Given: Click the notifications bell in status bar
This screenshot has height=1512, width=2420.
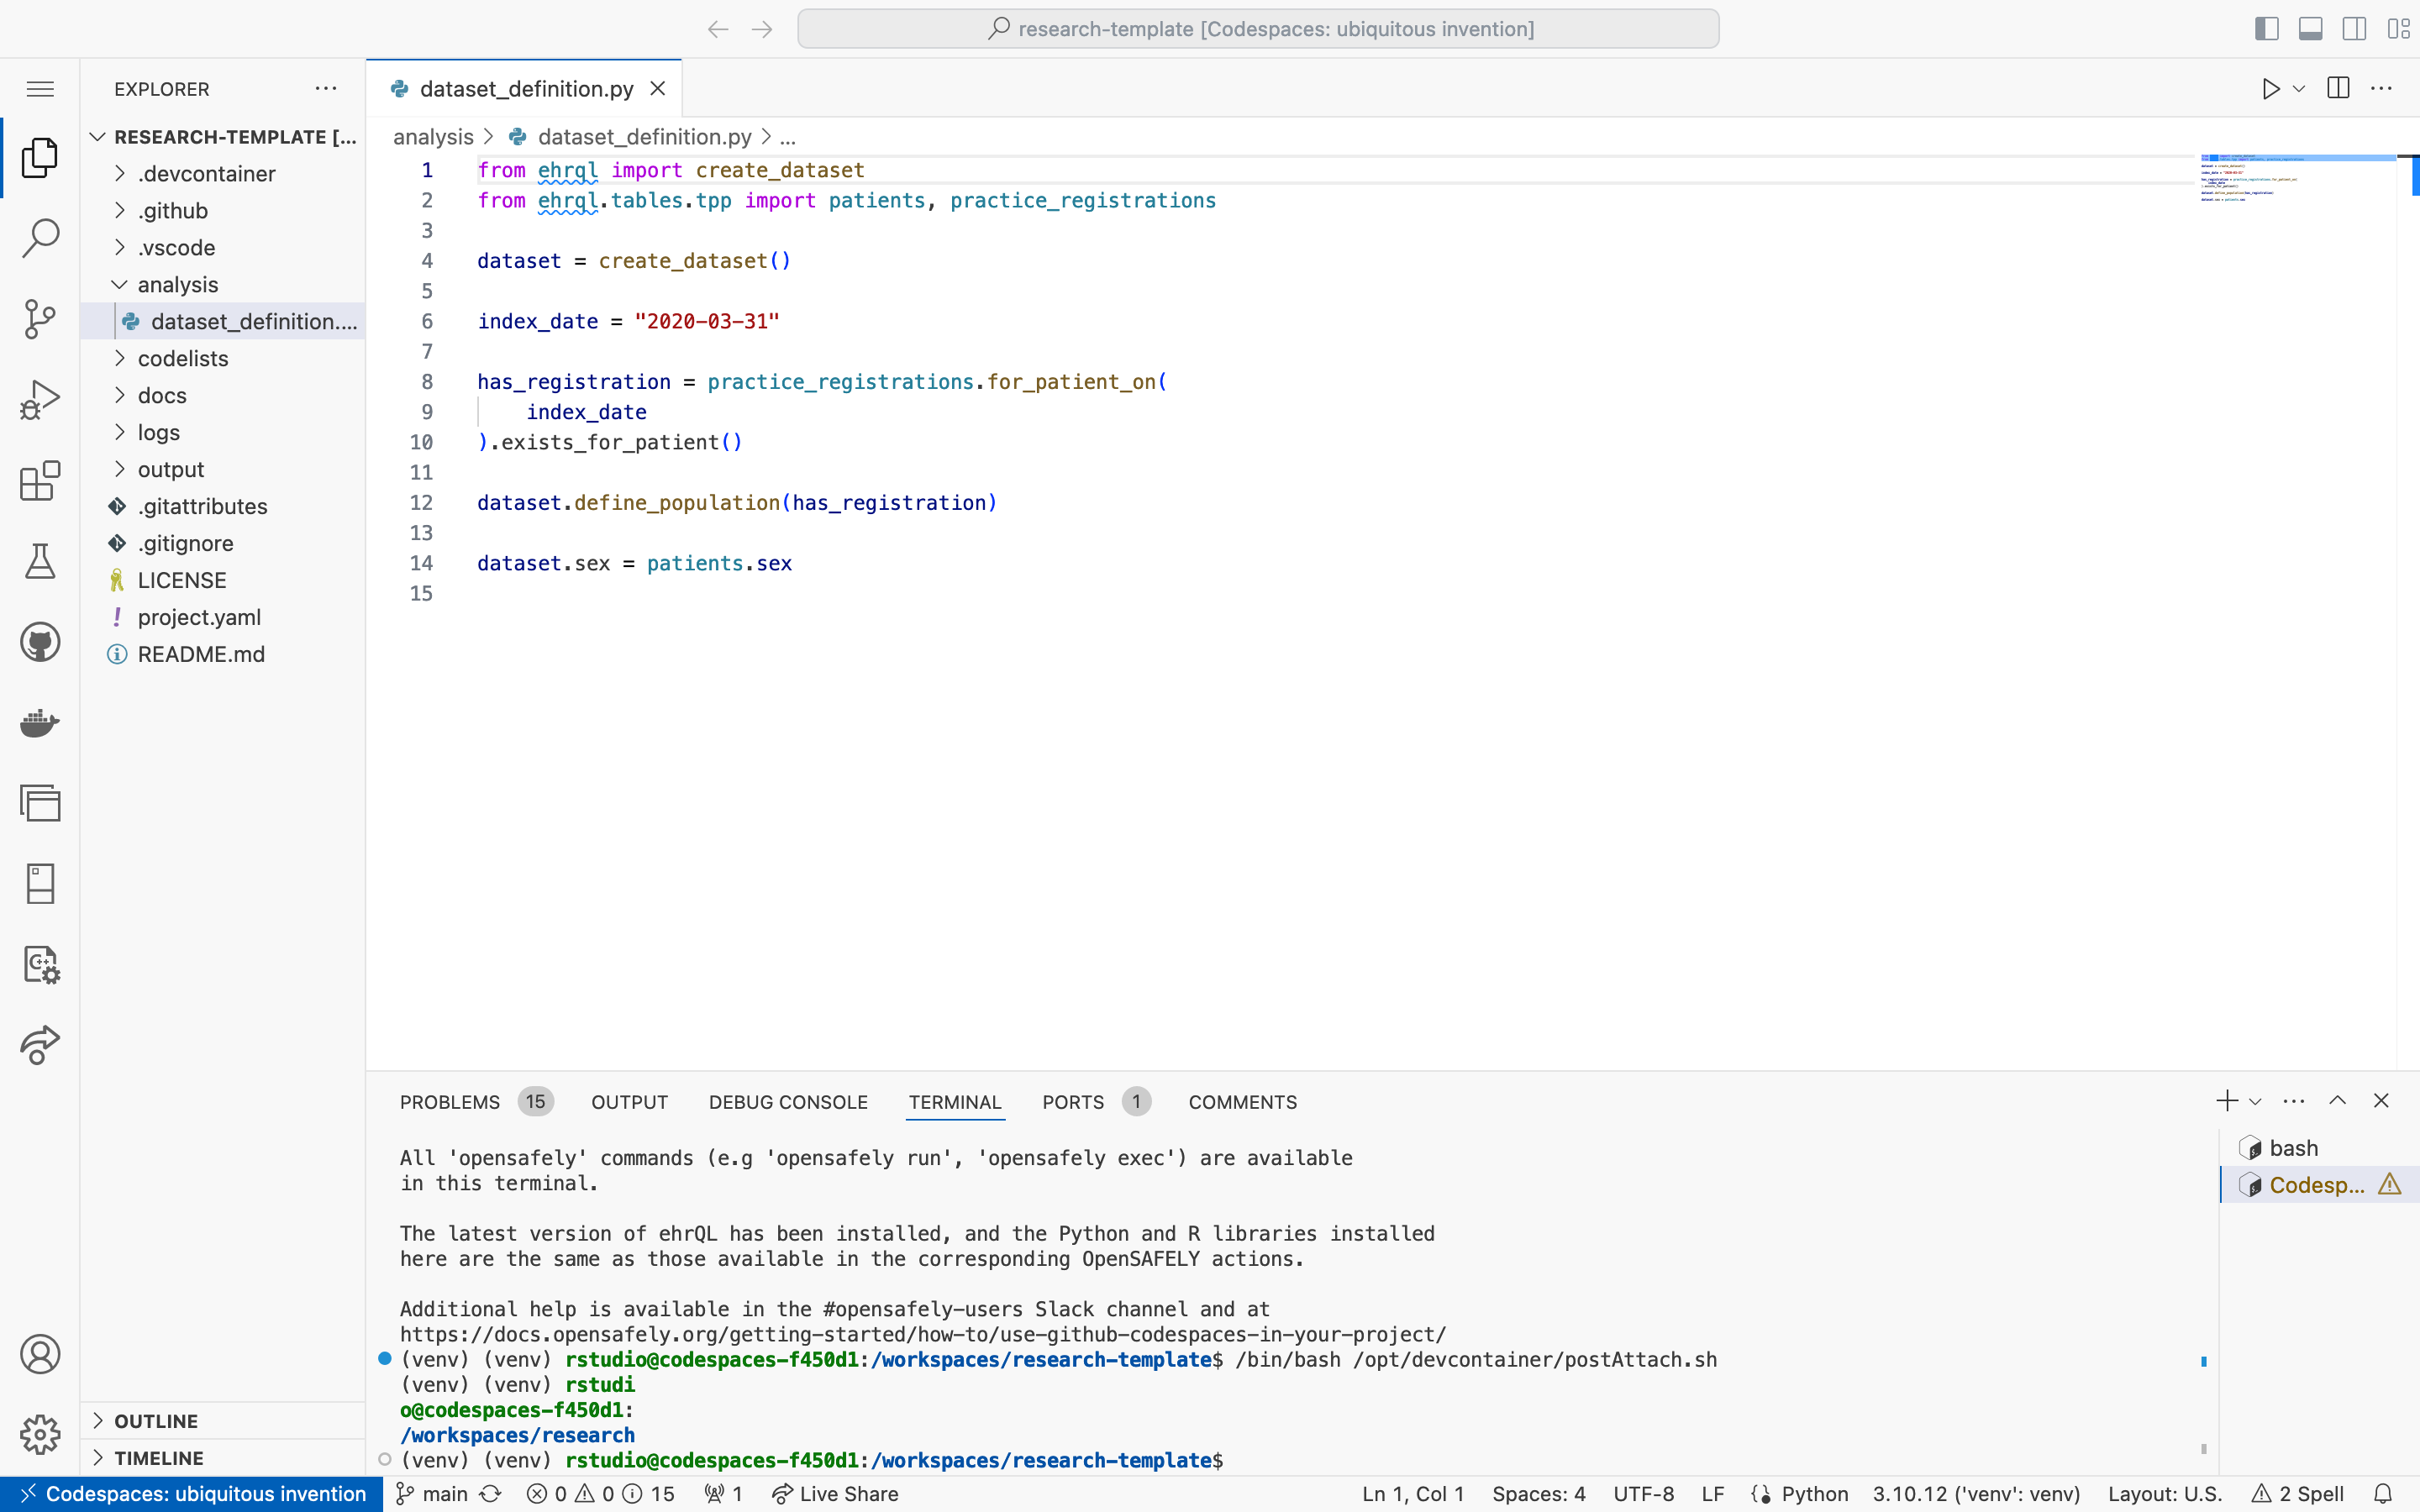Looking at the screenshot, I should pyautogui.click(x=2383, y=1494).
